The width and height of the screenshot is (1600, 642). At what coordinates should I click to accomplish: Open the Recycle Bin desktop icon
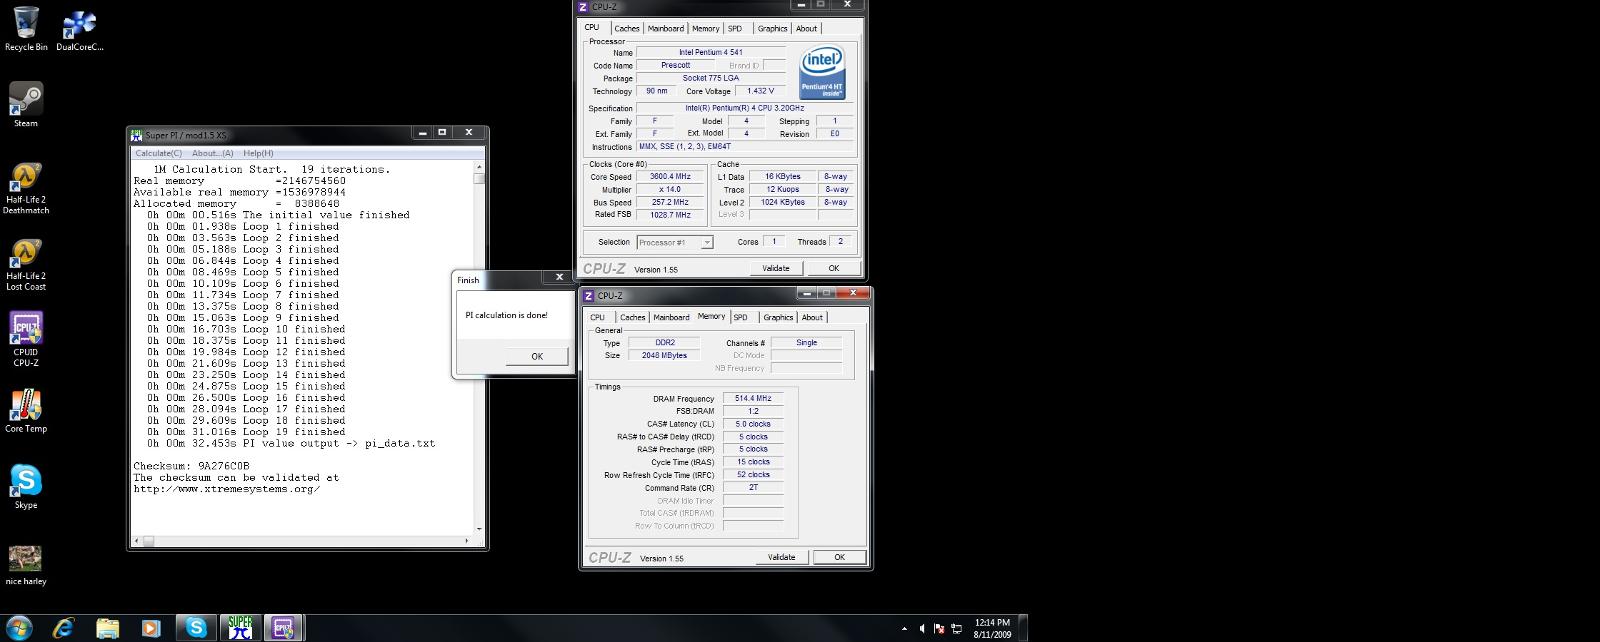coord(26,29)
